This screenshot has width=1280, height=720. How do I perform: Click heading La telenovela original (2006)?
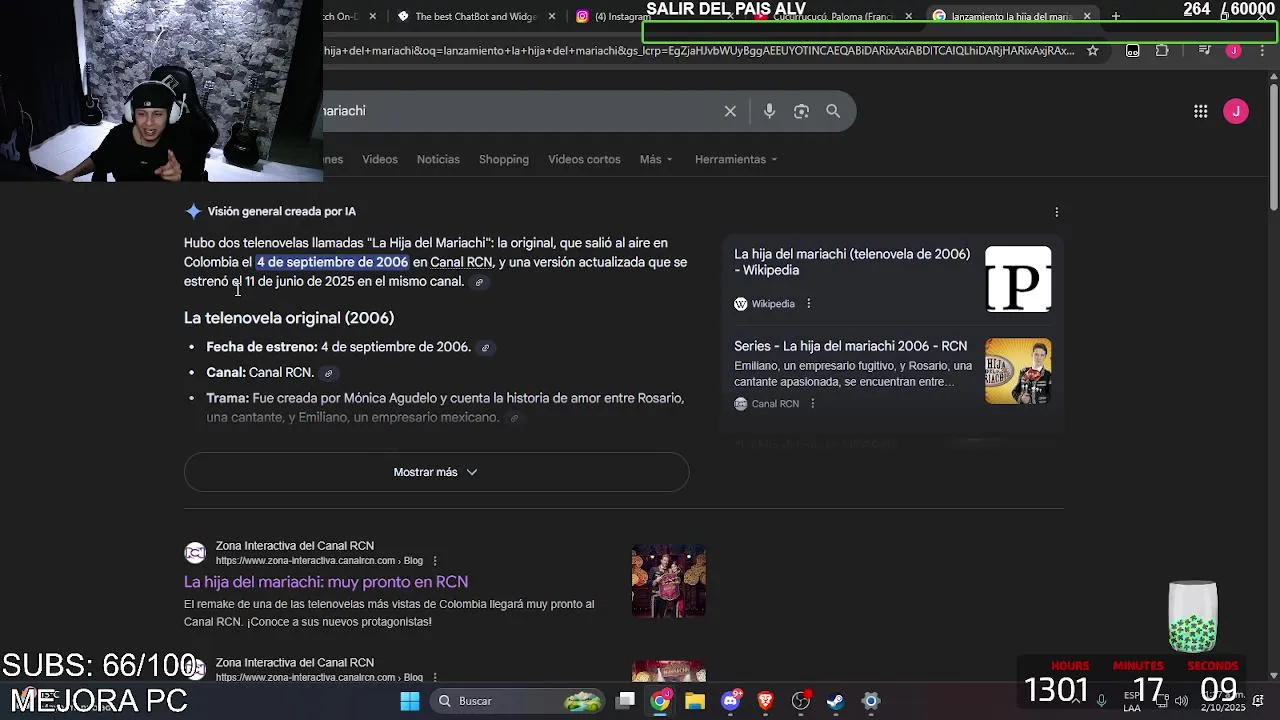click(289, 318)
